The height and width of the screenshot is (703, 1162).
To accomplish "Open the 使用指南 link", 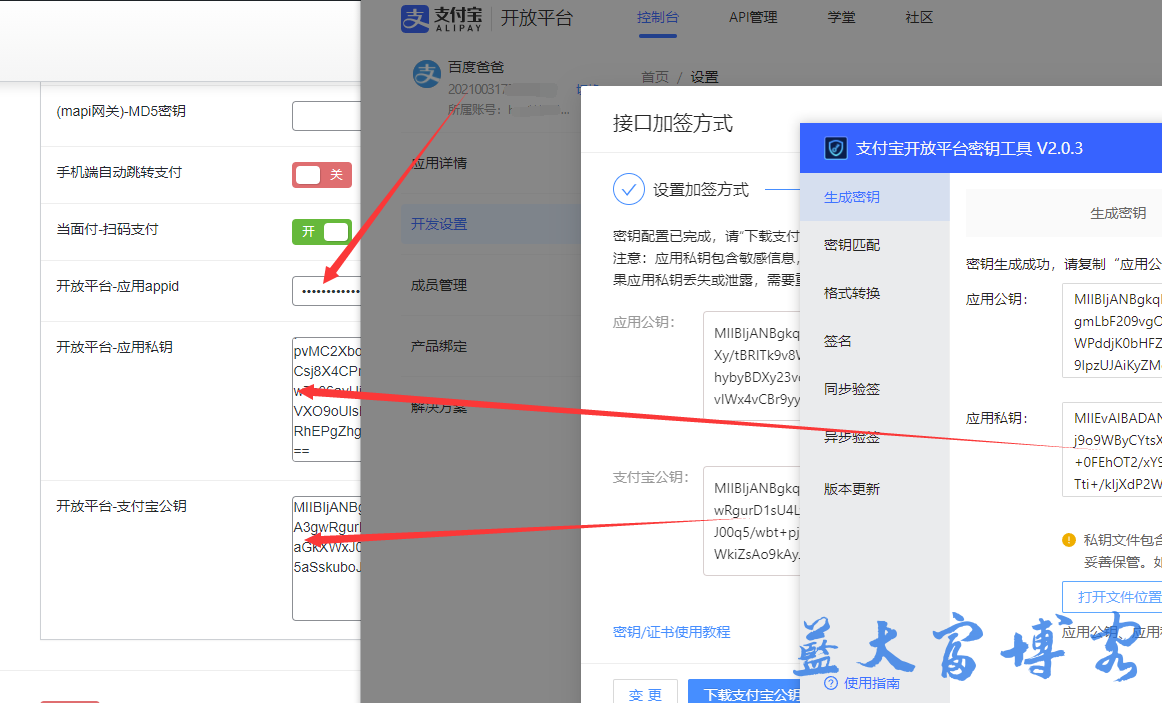I will pyautogui.click(x=872, y=683).
